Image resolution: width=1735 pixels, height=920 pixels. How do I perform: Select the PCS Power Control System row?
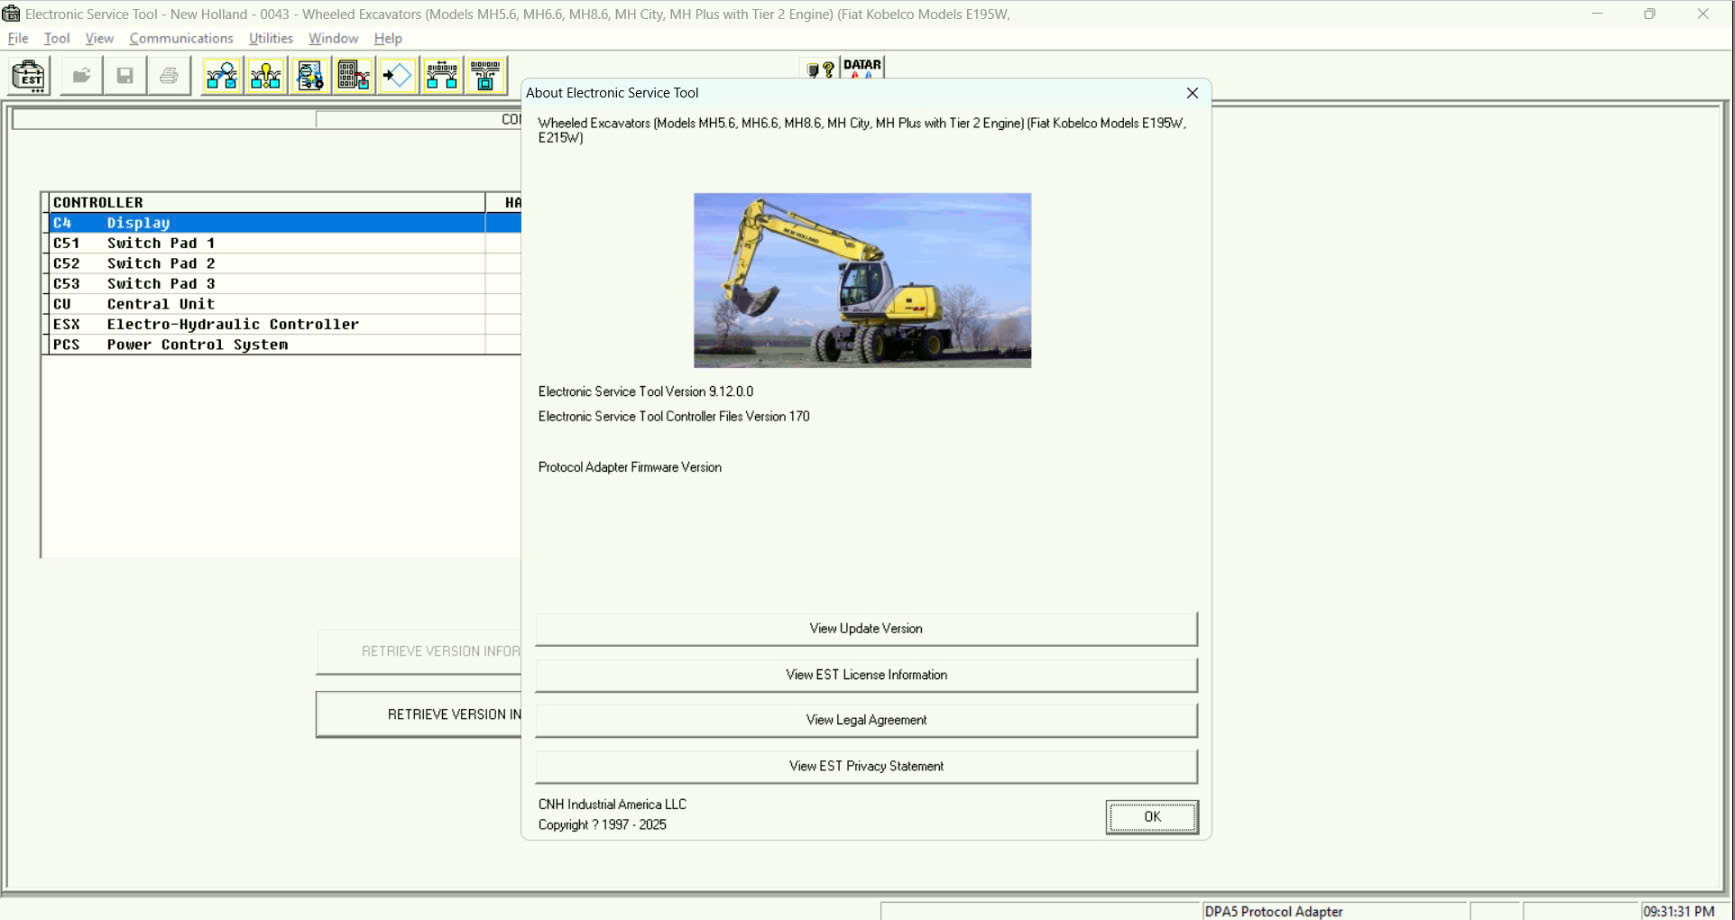click(x=284, y=344)
